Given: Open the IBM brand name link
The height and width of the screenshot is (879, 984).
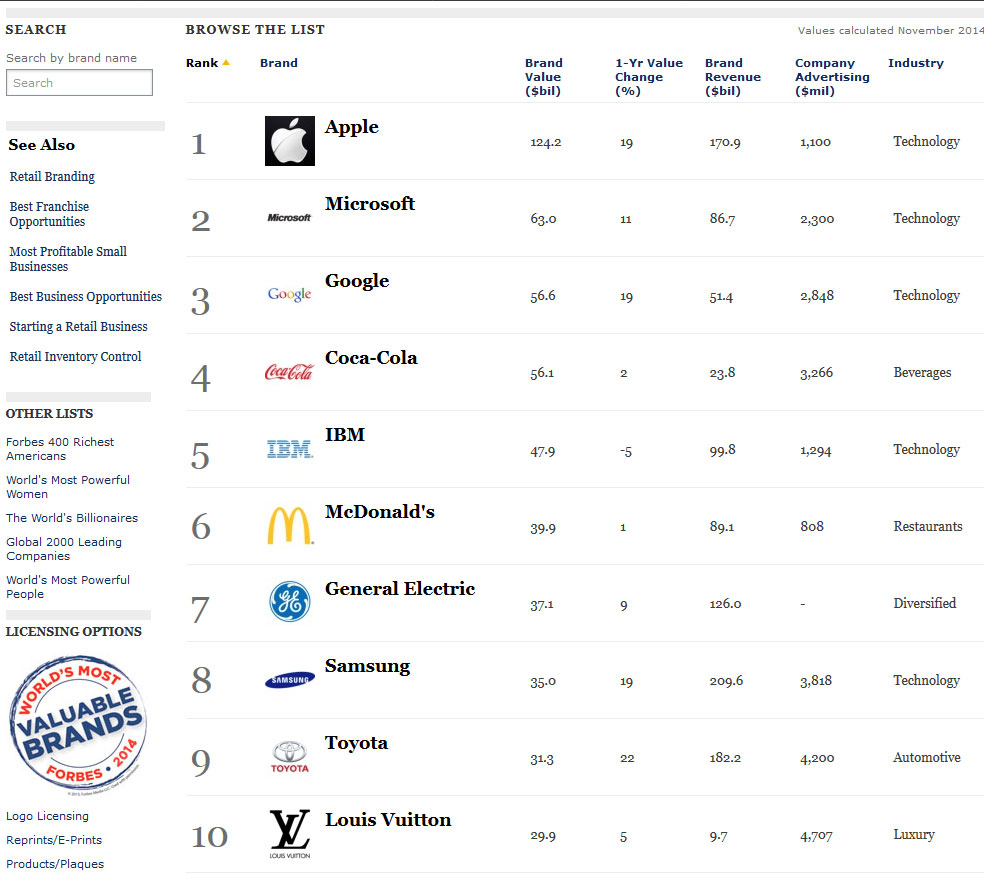Looking at the screenshot, I should [x=345, y=434].
